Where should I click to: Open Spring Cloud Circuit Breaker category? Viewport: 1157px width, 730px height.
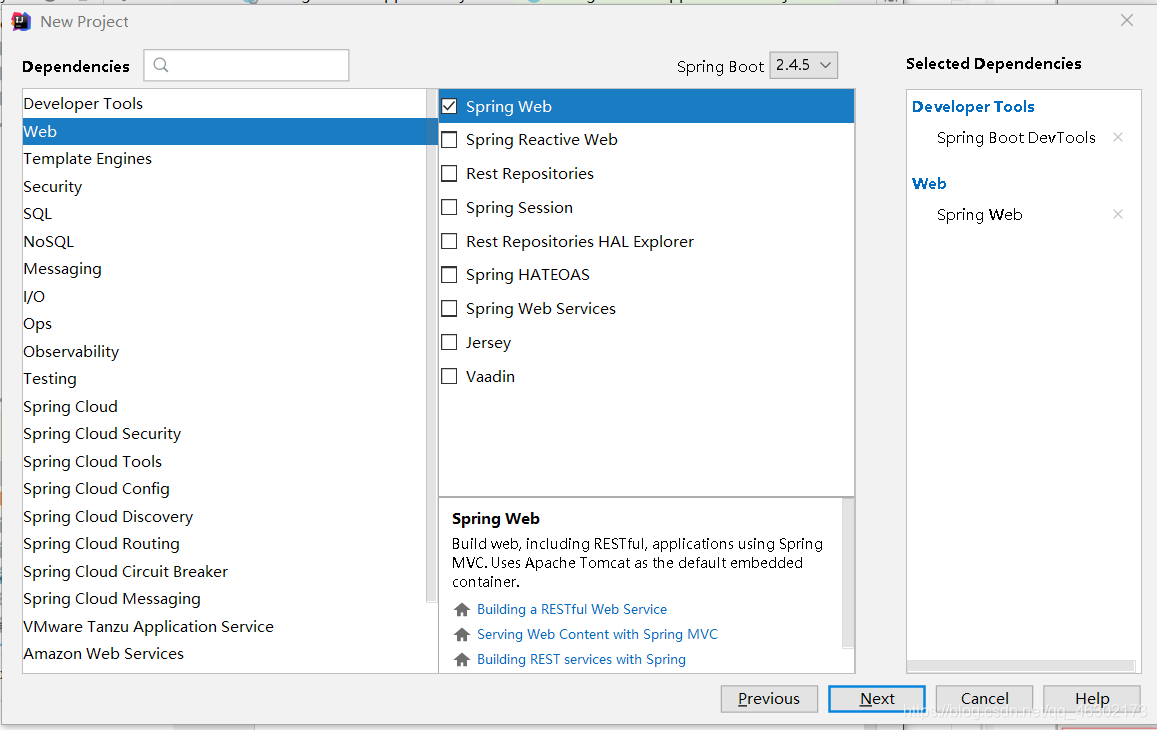click(x=224, y=571)
